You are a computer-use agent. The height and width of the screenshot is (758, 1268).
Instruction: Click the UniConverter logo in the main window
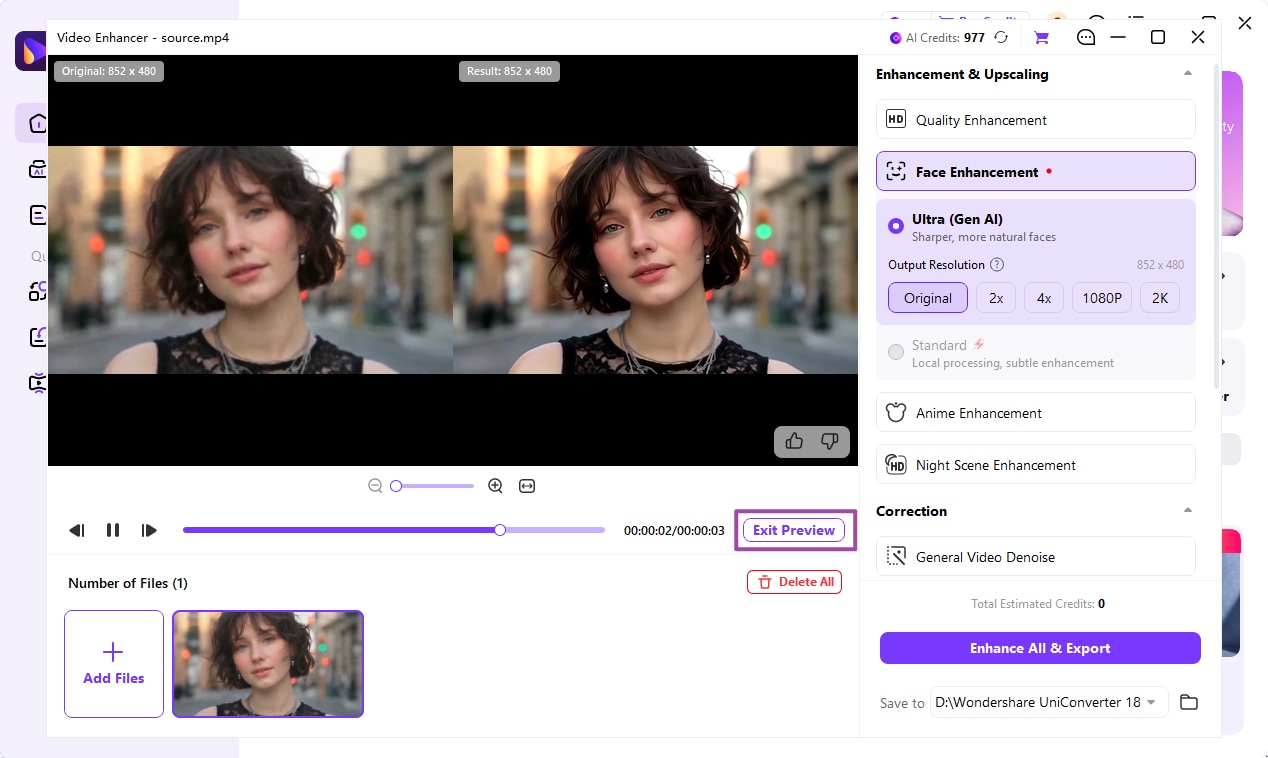31,50
